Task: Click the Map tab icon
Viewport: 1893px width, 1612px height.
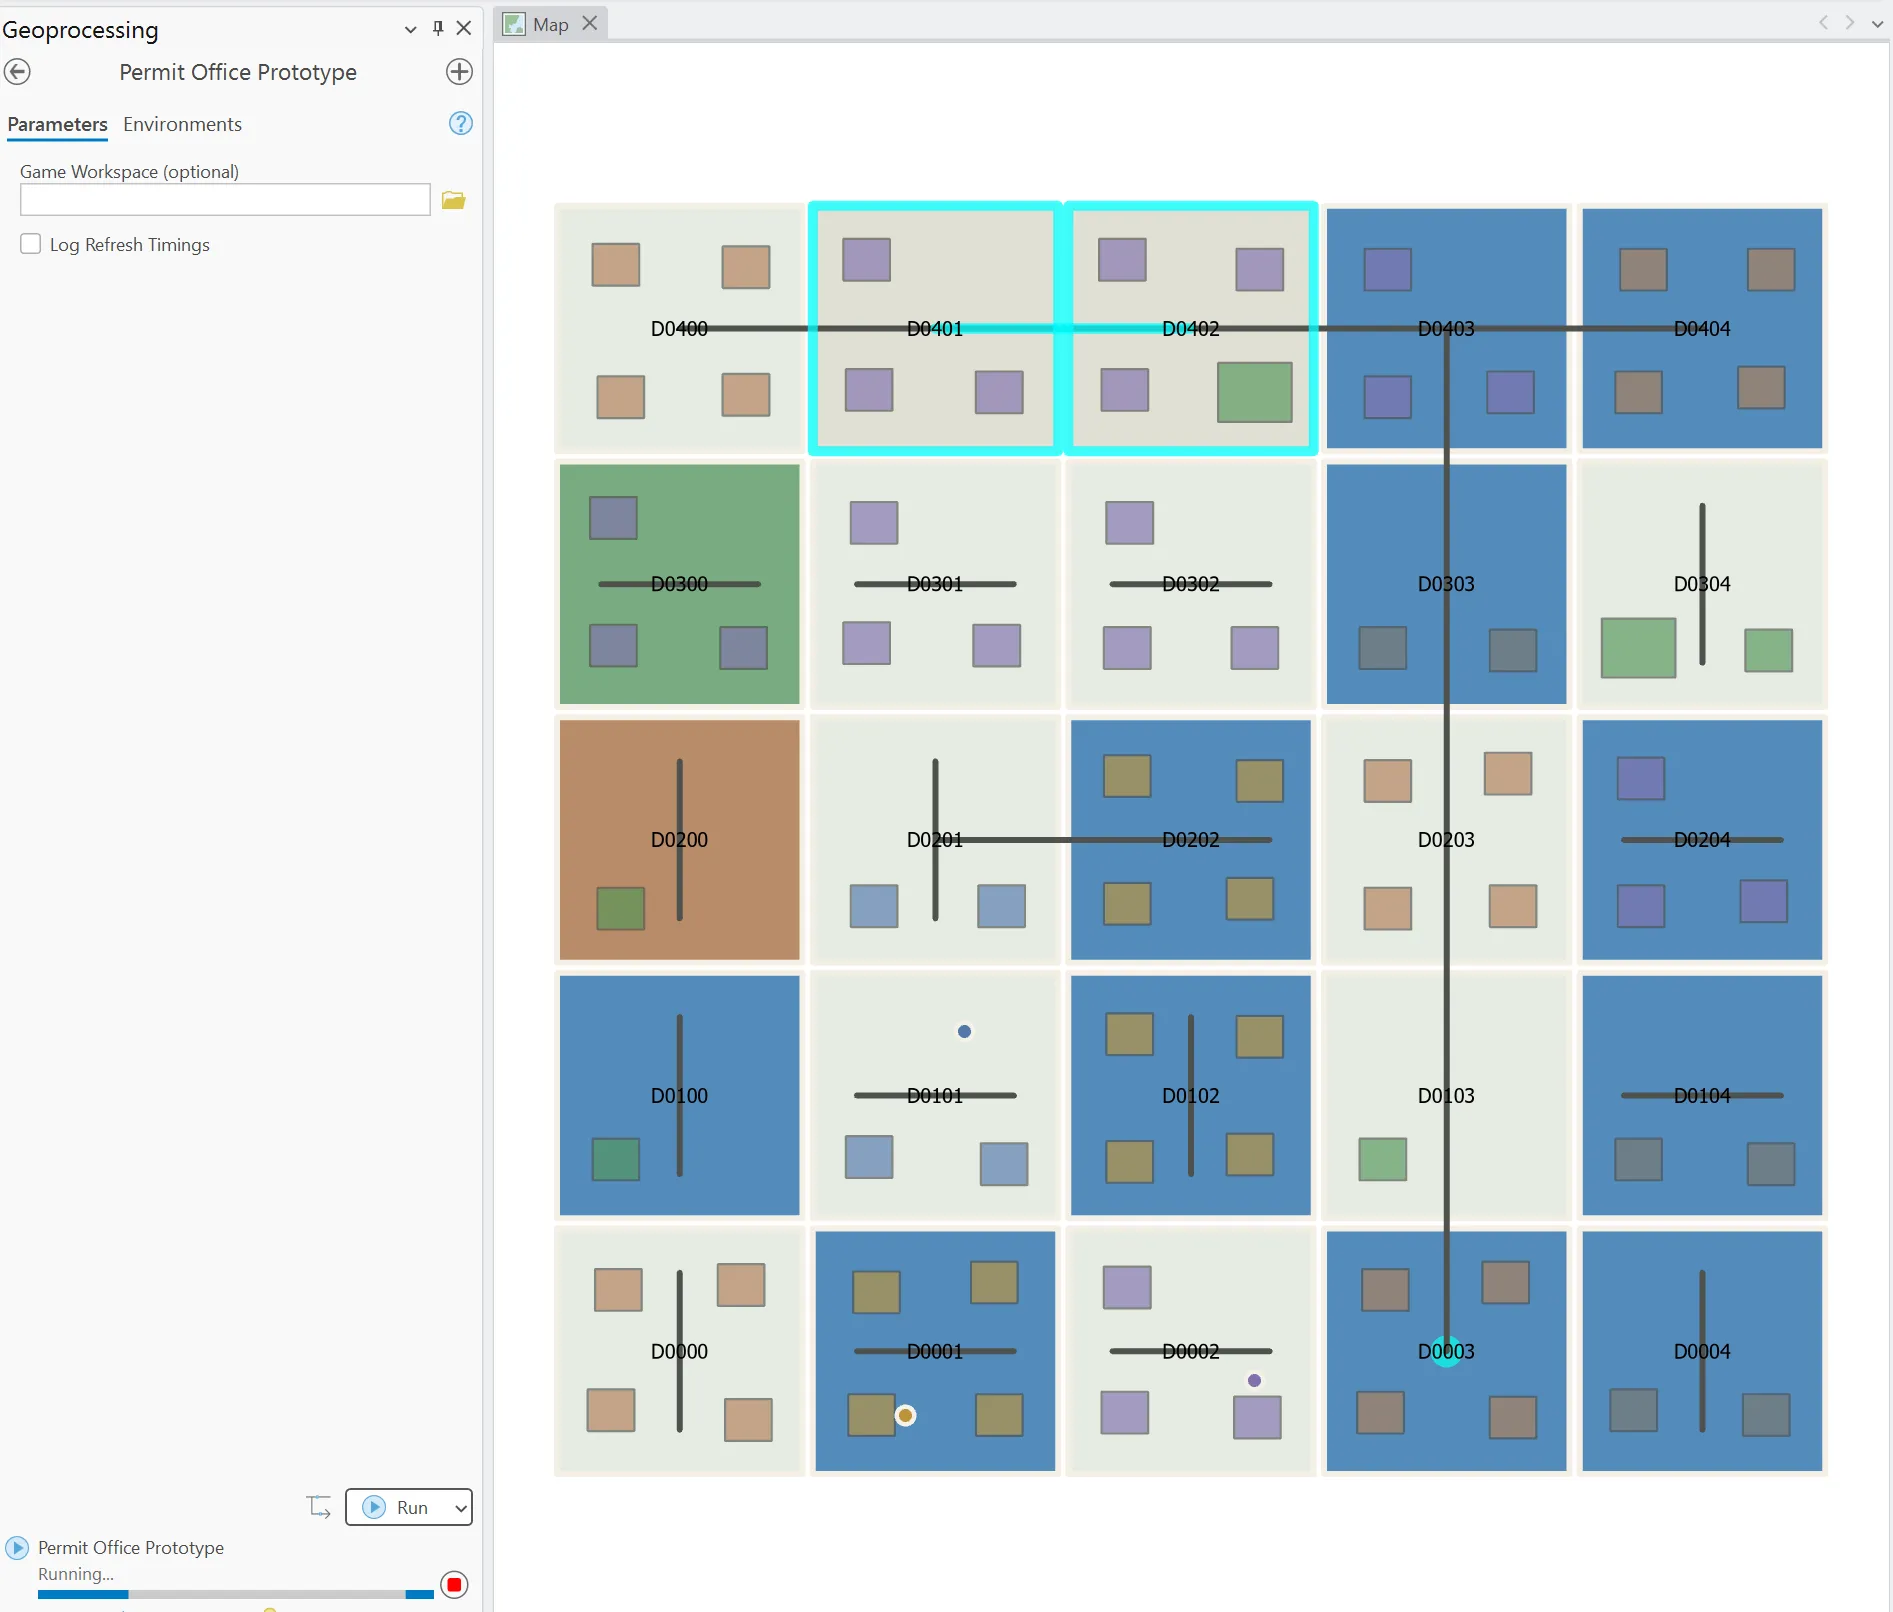Action: tap(514, 24)
